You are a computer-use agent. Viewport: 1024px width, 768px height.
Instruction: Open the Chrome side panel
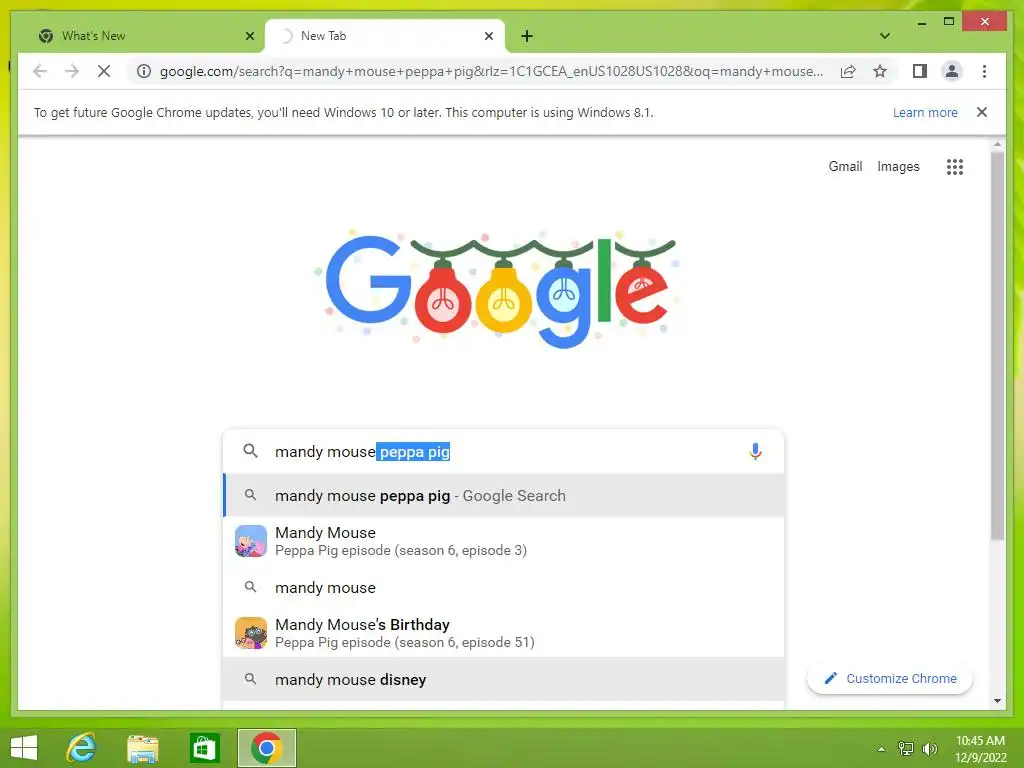[920, 71]
